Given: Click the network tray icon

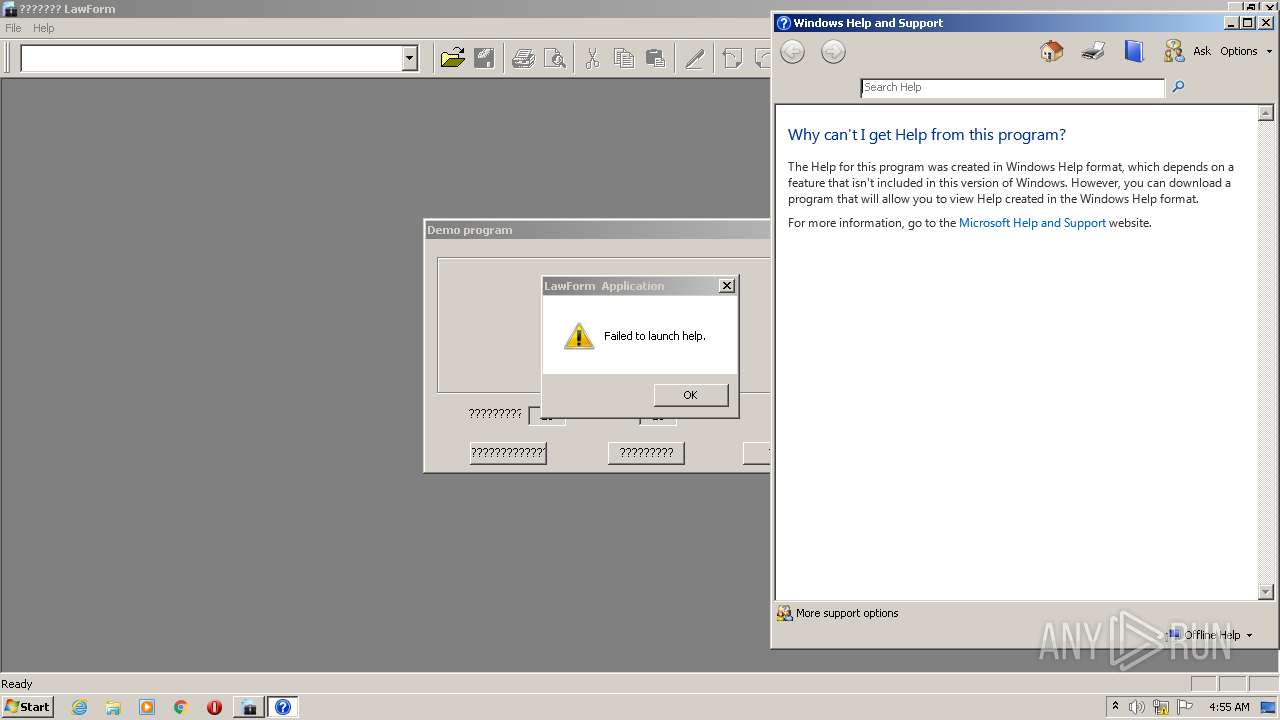Looking at the screenshot, I should [x=1161, y=707].
